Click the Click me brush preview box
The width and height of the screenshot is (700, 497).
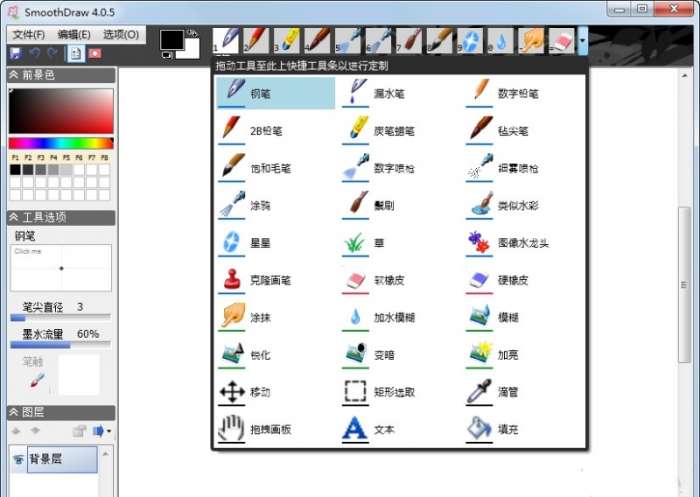61,267
